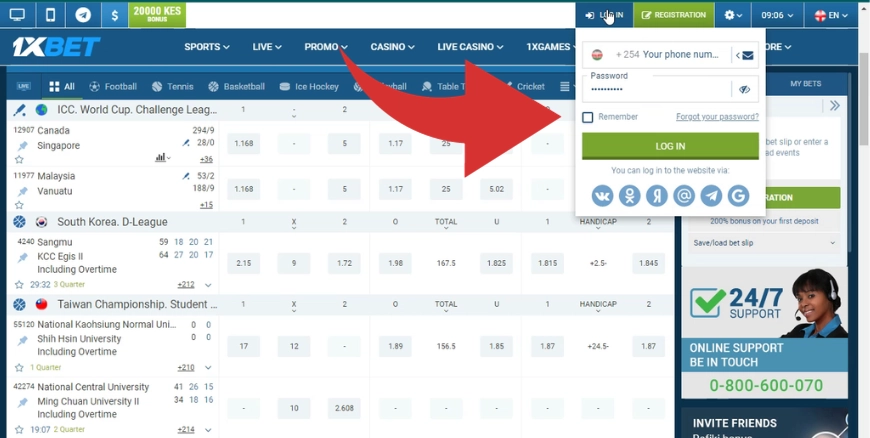870x438 pixels.
Task: Expand +210 markets chevron for Kaohsiung match
Action: [208, 367]
